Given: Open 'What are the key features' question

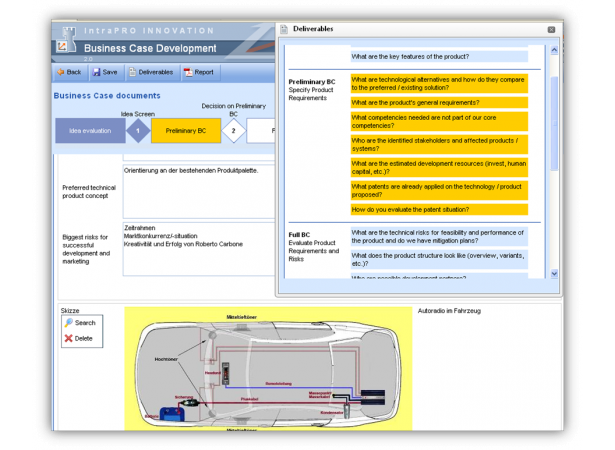Looking at the screenshot, I should click(x=439, y=56).
